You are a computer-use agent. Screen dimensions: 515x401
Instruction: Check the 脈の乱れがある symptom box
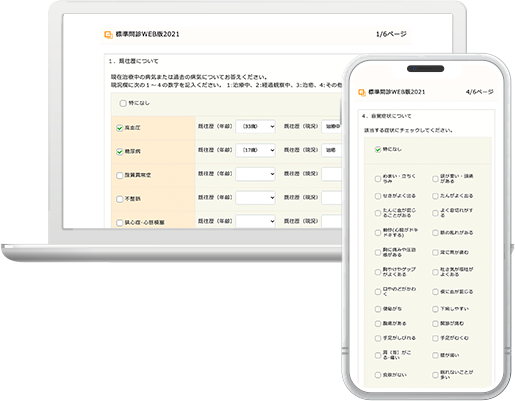pos(435,233)
